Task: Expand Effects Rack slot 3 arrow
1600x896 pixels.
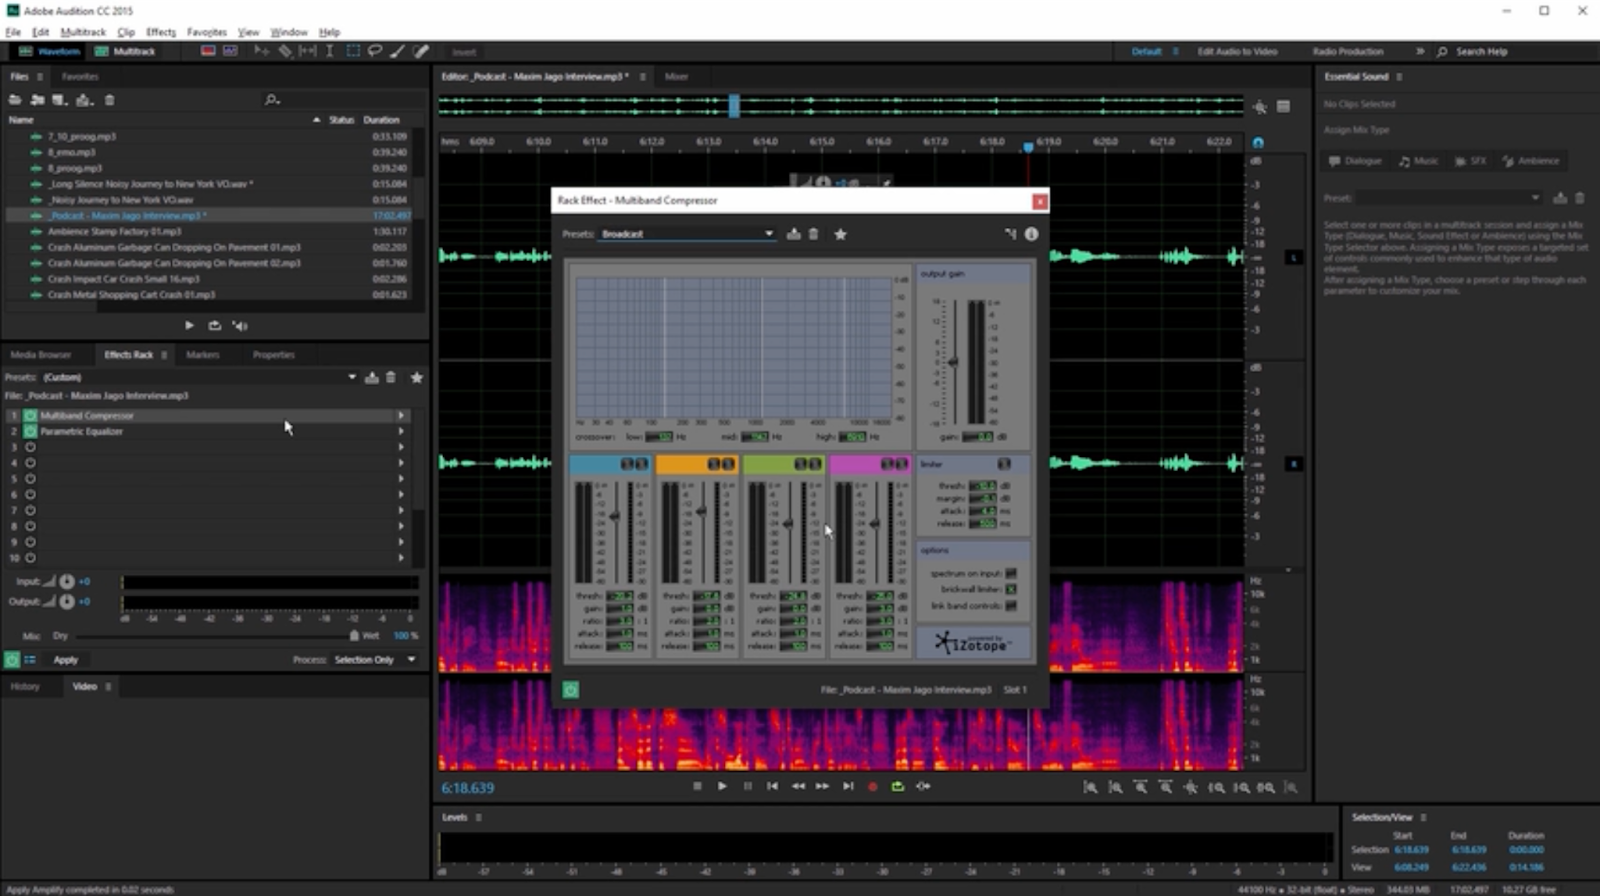Action: pos(401,447)
